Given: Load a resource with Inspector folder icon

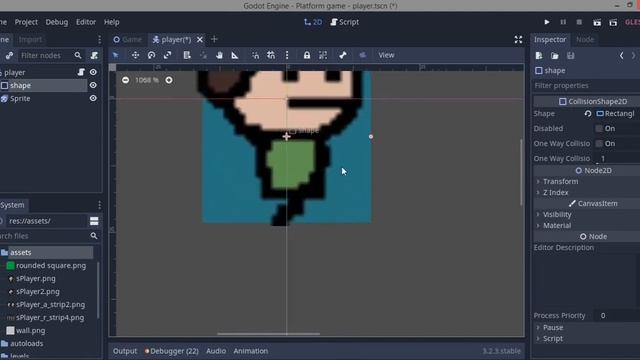Looking at the screenshot, I should pyautogui.click(x=555, y=56).
